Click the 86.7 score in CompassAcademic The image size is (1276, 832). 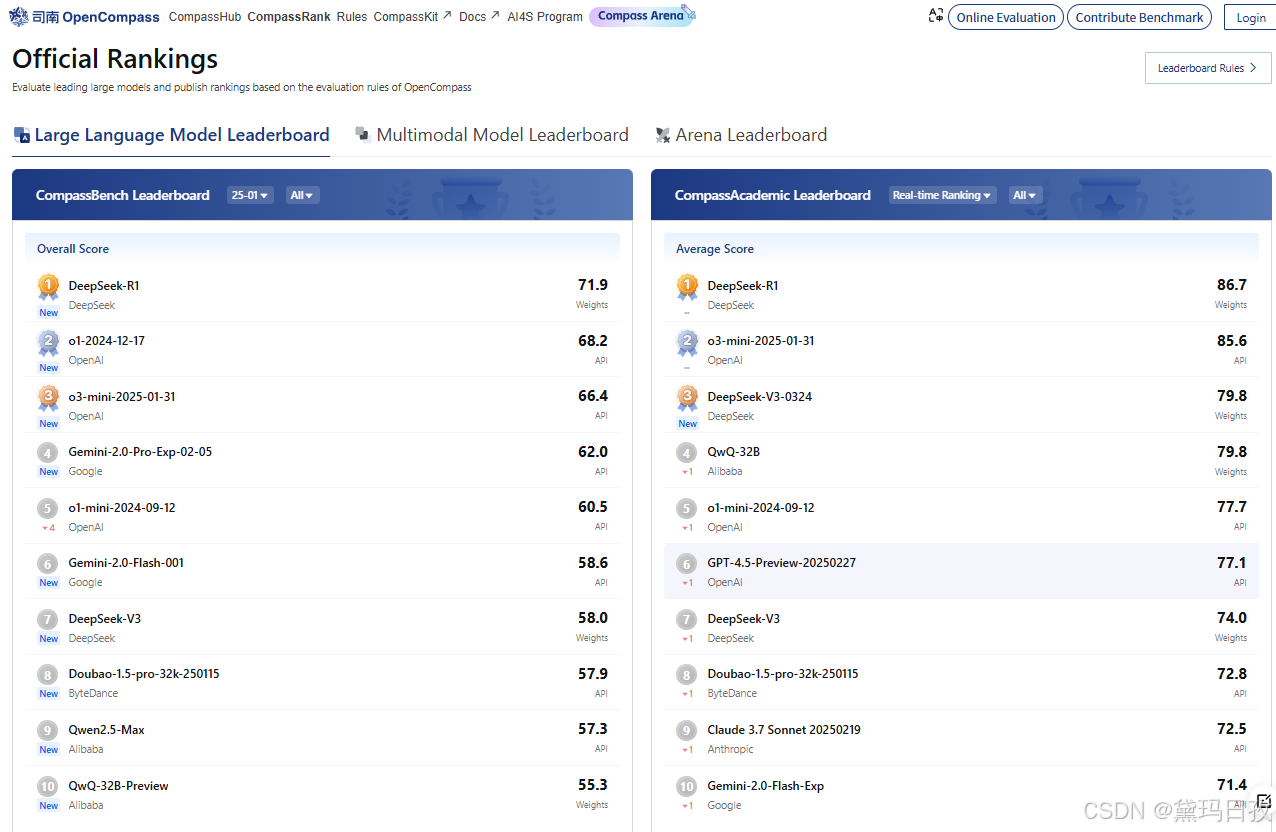1232,285
